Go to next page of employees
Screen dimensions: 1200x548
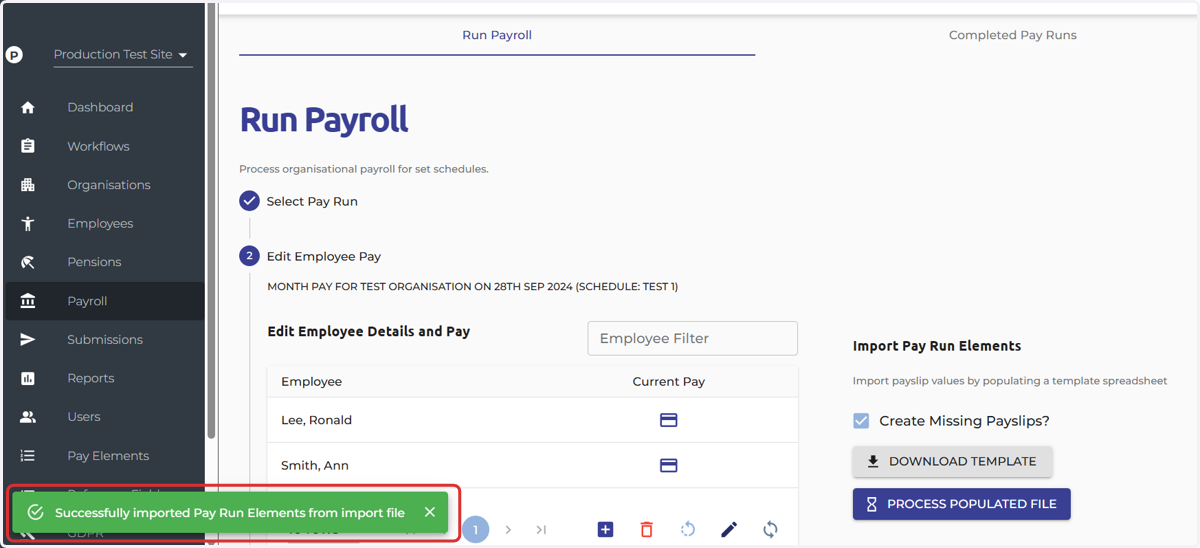point(508,529)
